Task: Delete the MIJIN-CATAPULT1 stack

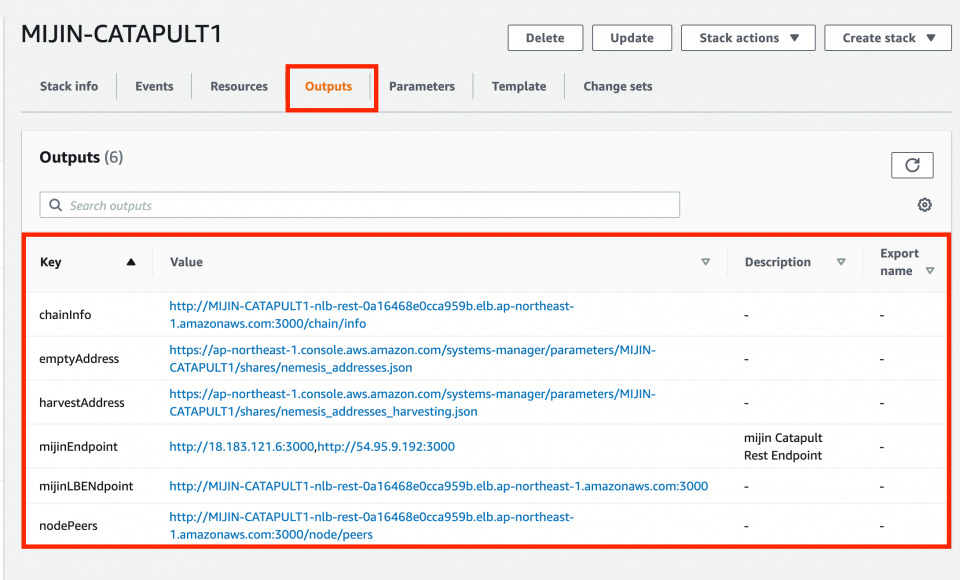Action: click(545, 38)
